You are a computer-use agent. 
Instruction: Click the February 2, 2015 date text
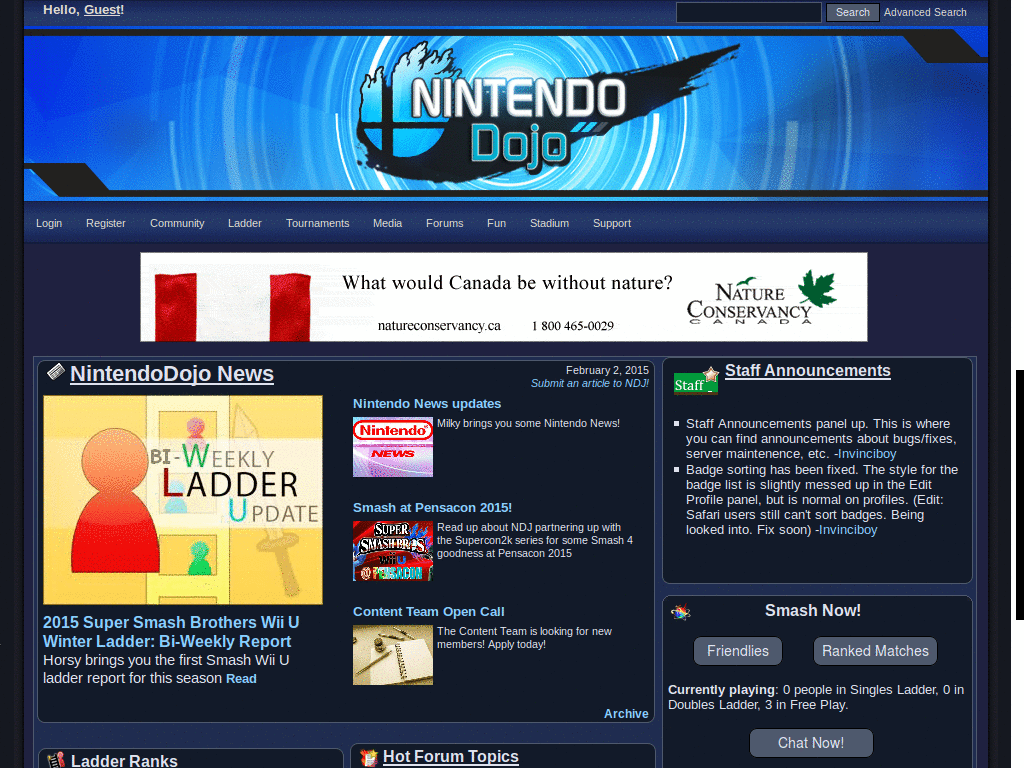tap(607, 370)
